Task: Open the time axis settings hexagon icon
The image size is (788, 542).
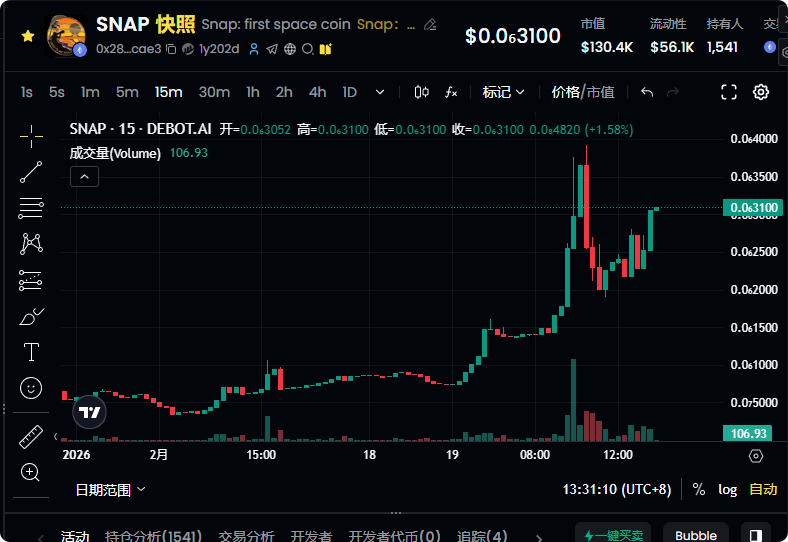Action: [x=756, y=456]
